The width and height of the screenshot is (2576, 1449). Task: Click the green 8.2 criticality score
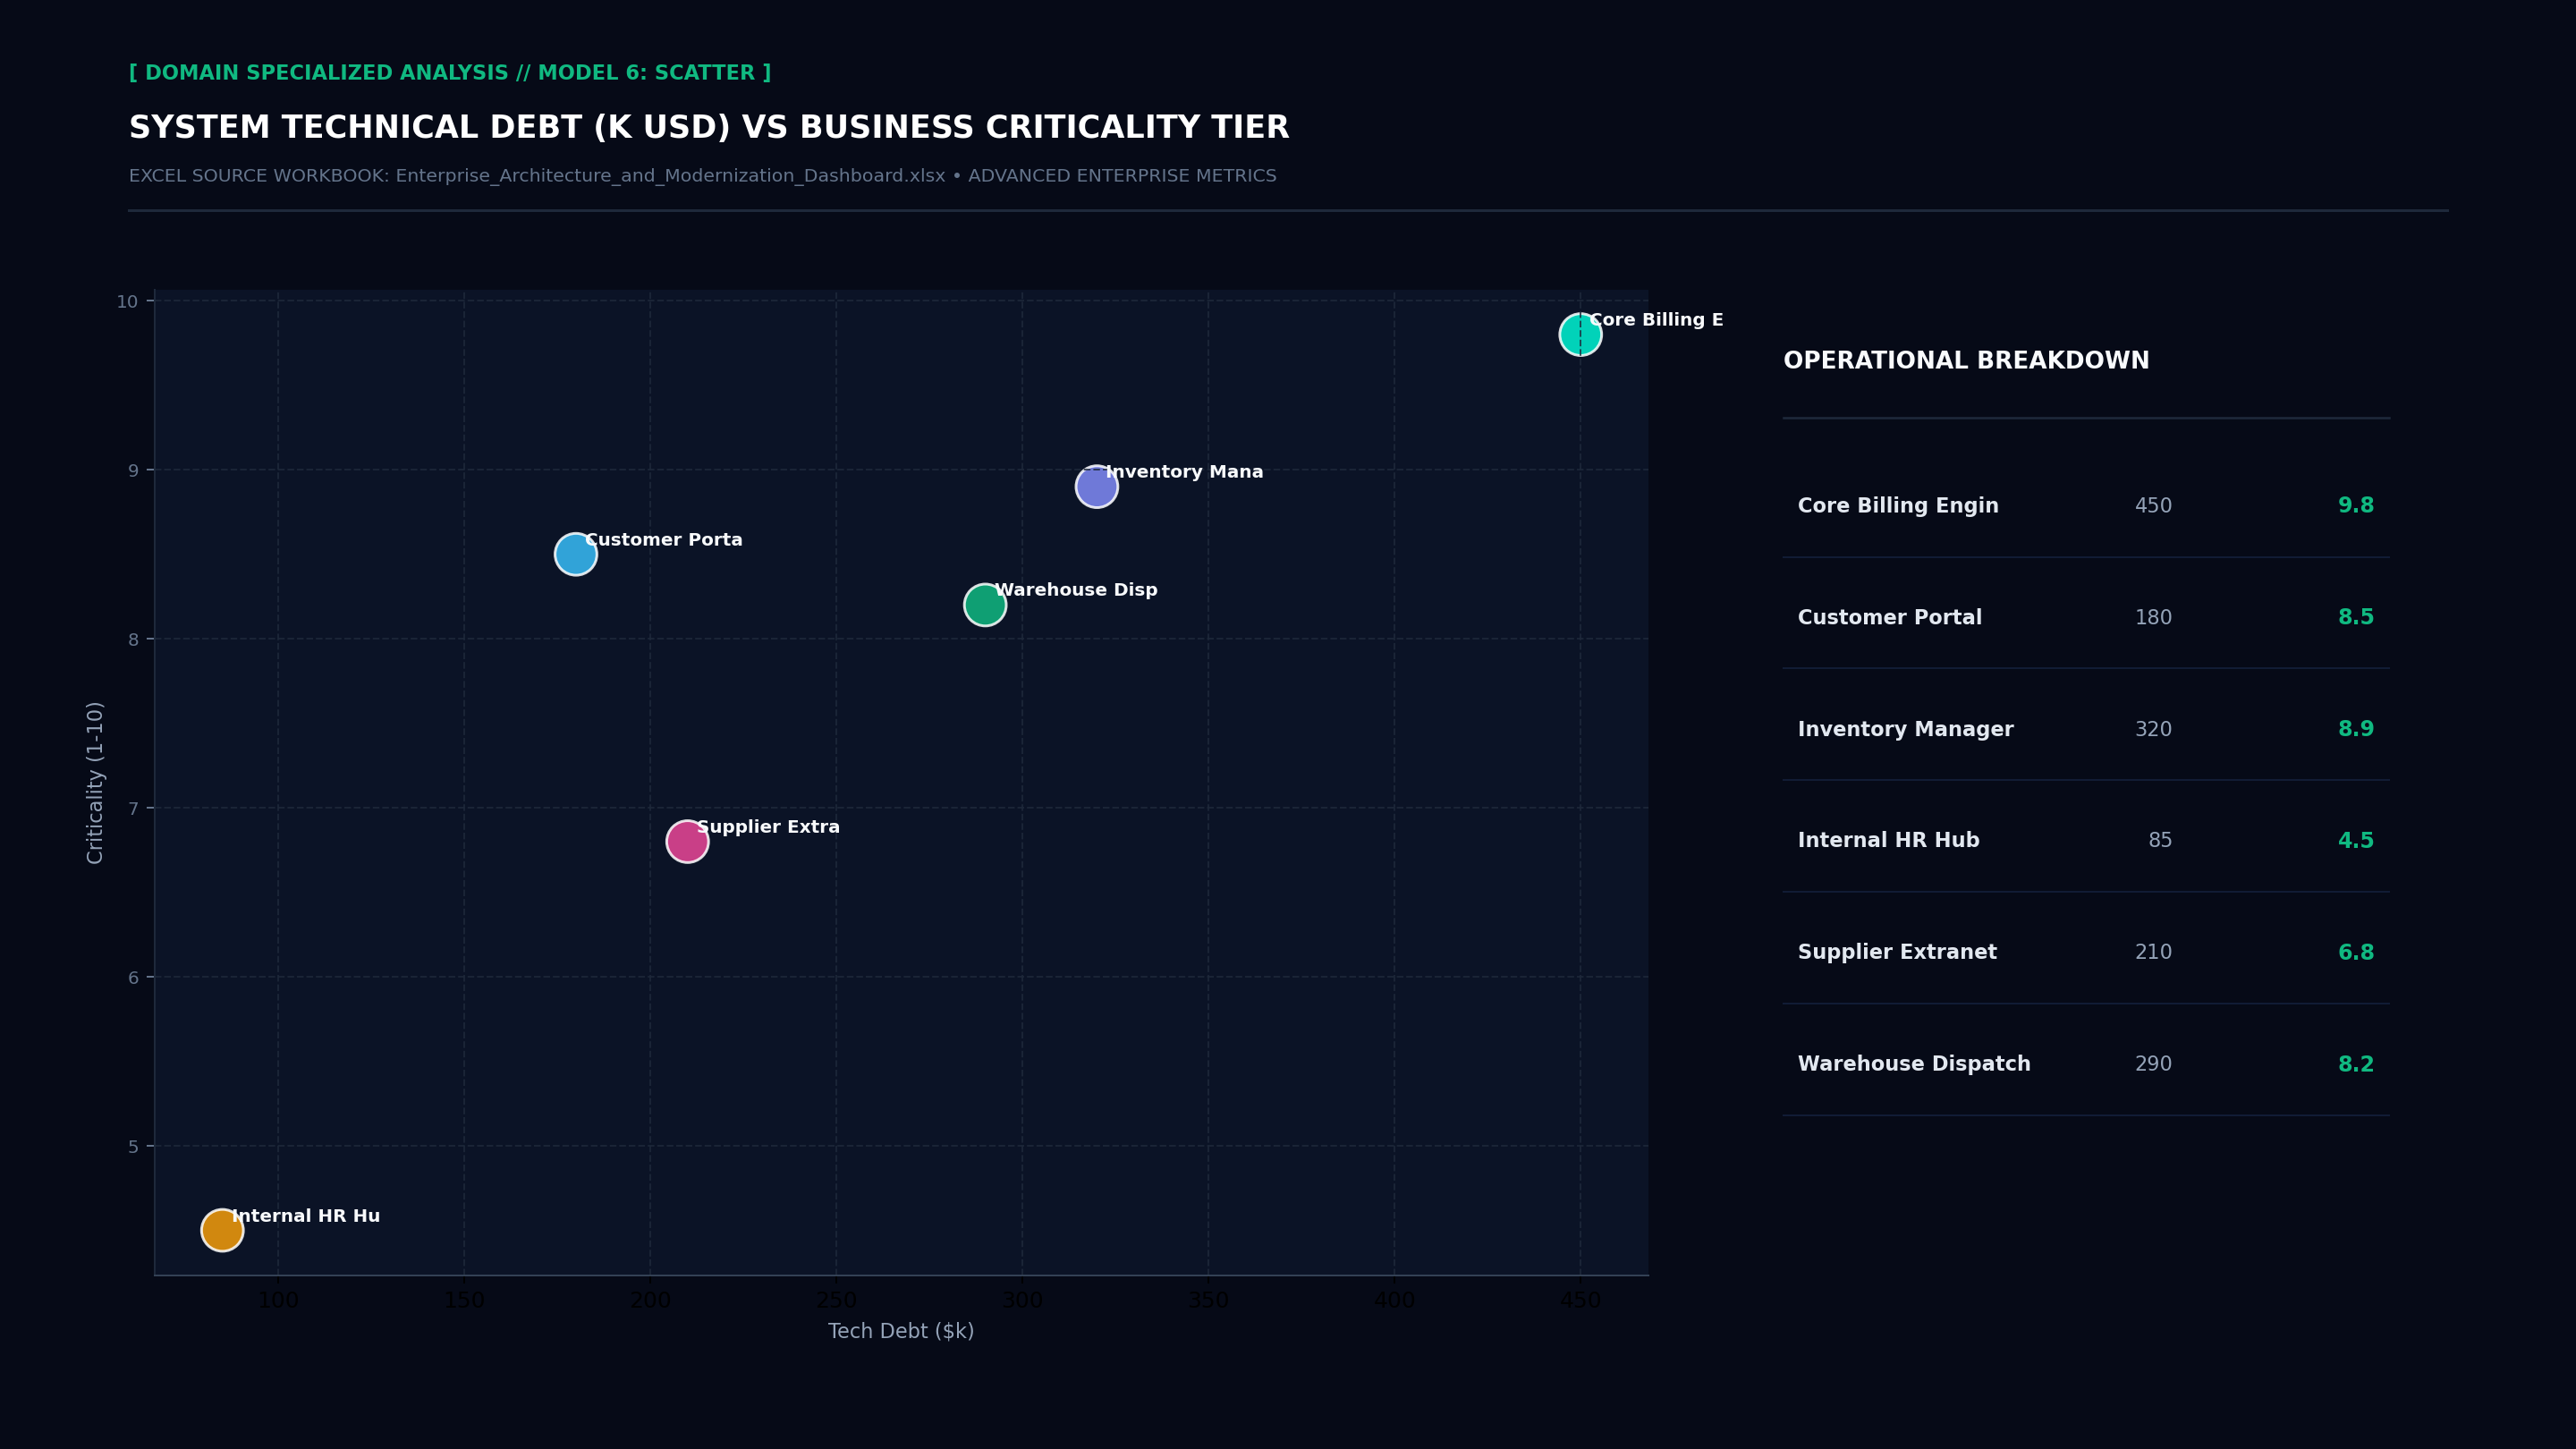click(x=2355, y=1064)
